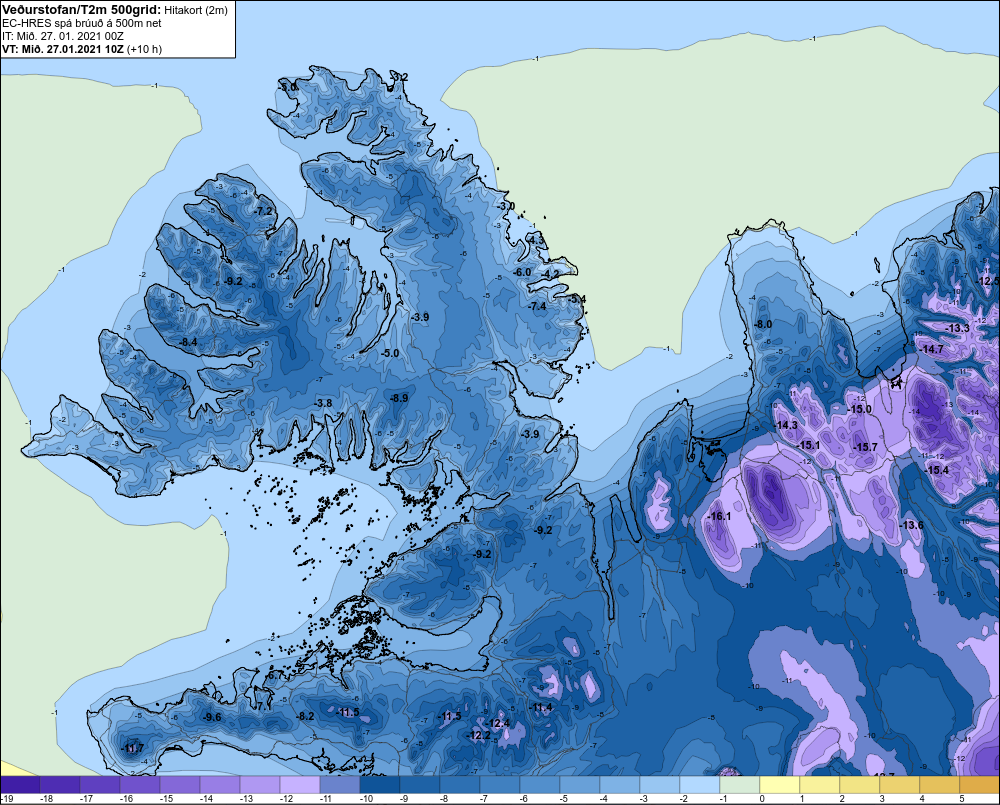Click the -14.7 temperature value on map
1000x805 pixels.
931,349
